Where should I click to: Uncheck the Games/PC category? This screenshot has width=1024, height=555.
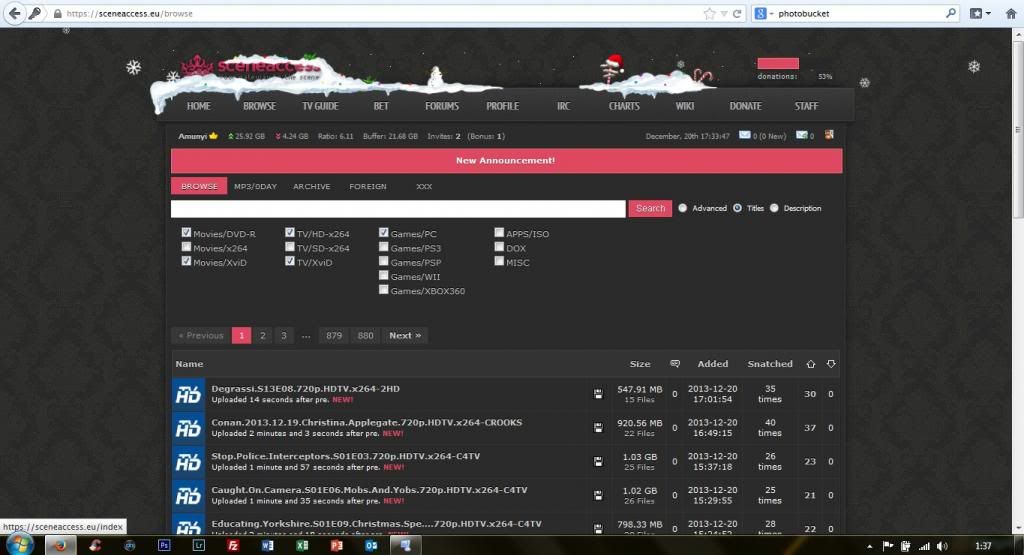click(384, 232)
